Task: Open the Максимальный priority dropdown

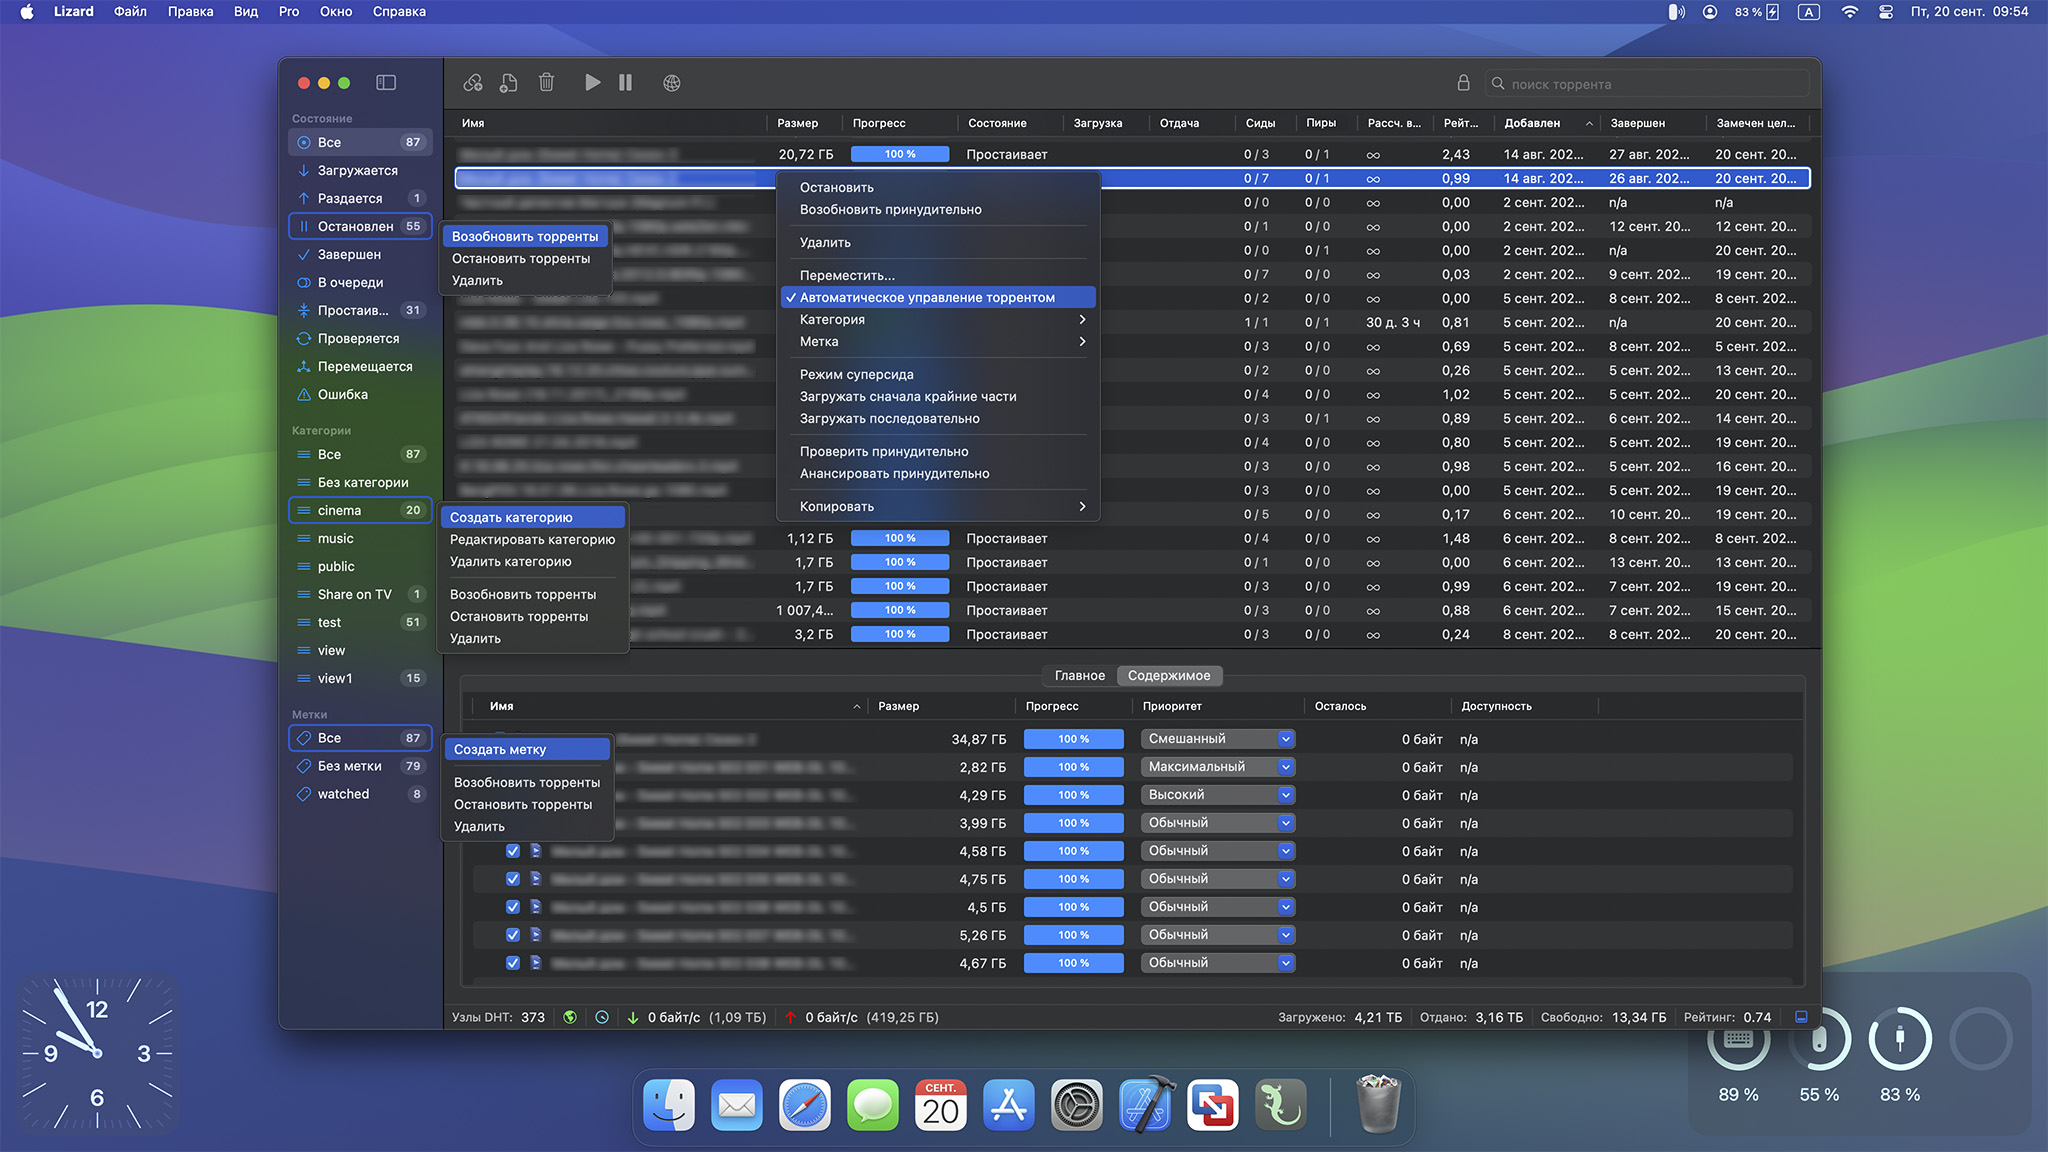Action: click(x=1218, y=767)
